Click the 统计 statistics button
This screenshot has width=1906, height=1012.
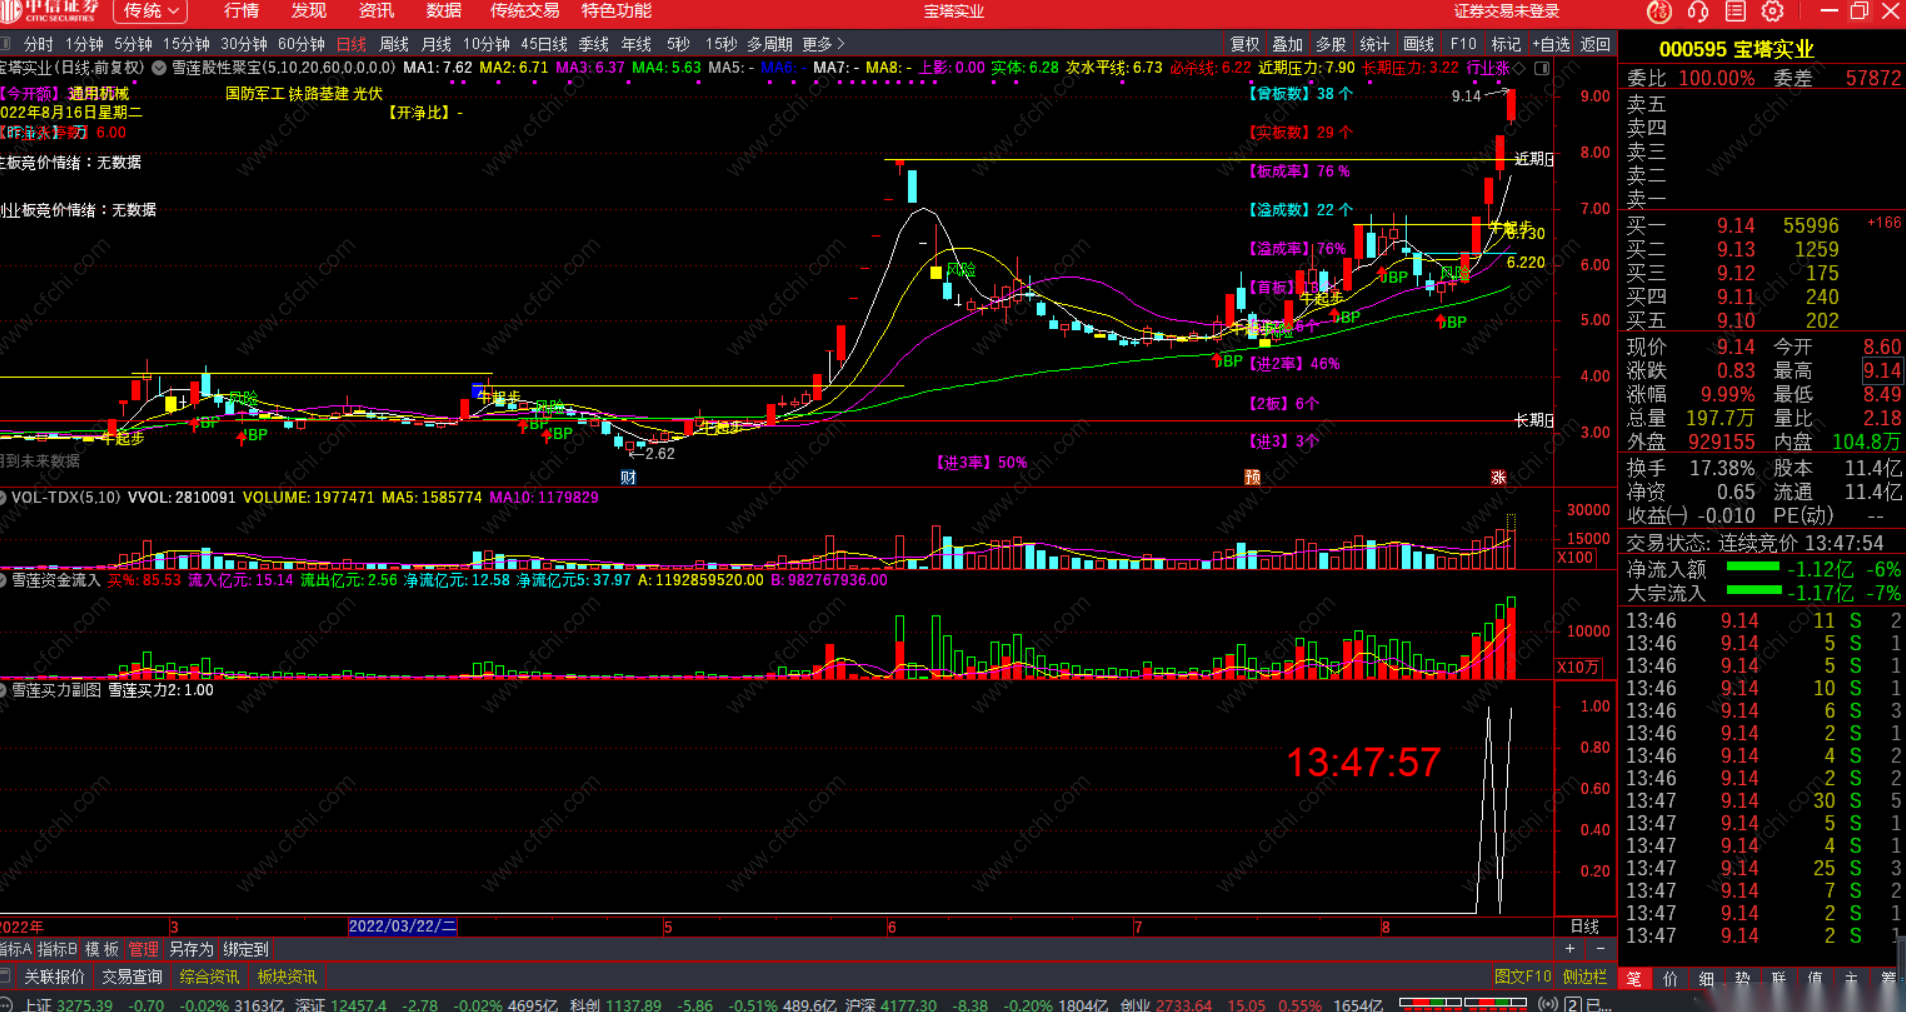click(1374, 44)
